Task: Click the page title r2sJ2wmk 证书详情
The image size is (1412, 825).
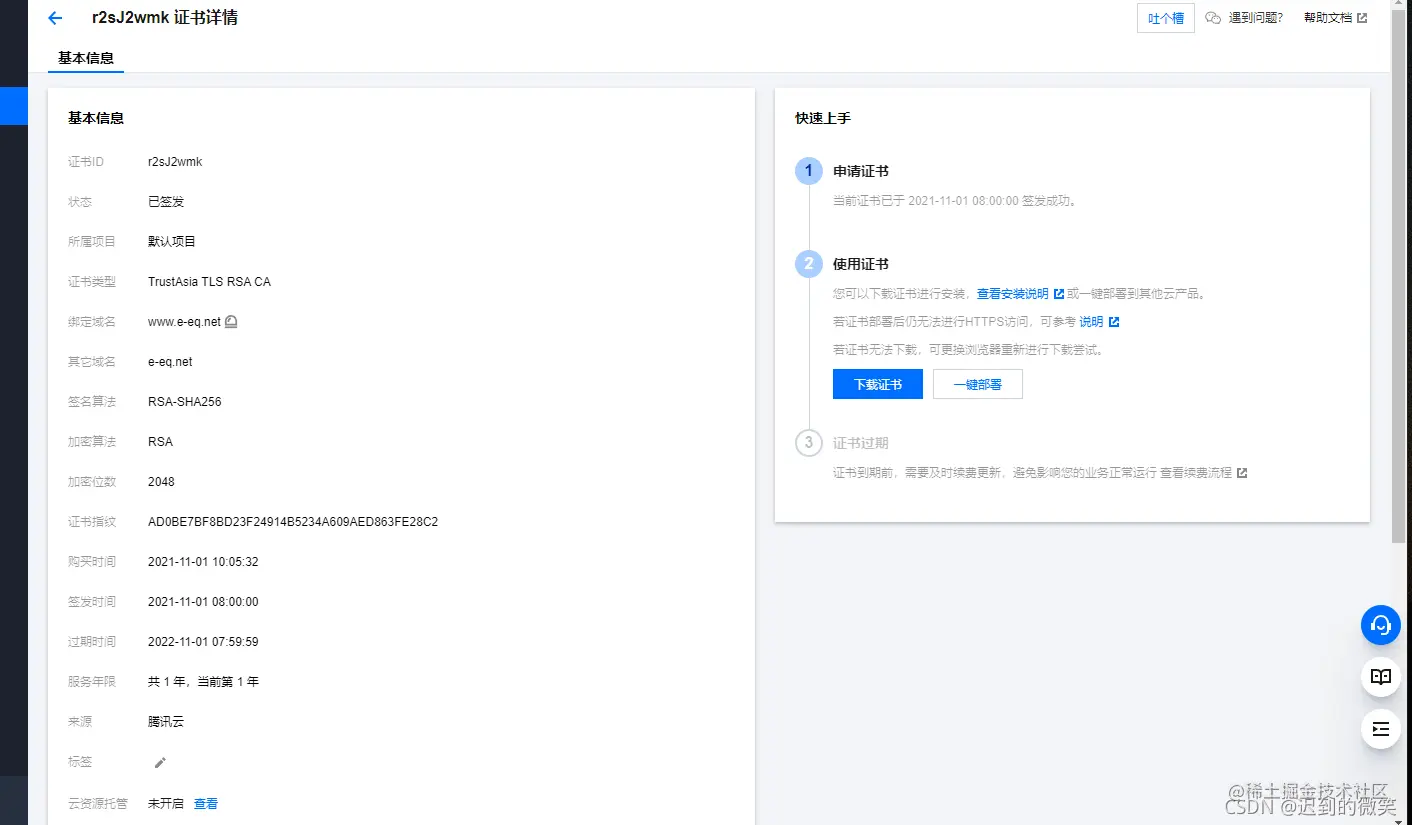Action: pos(165,18)
